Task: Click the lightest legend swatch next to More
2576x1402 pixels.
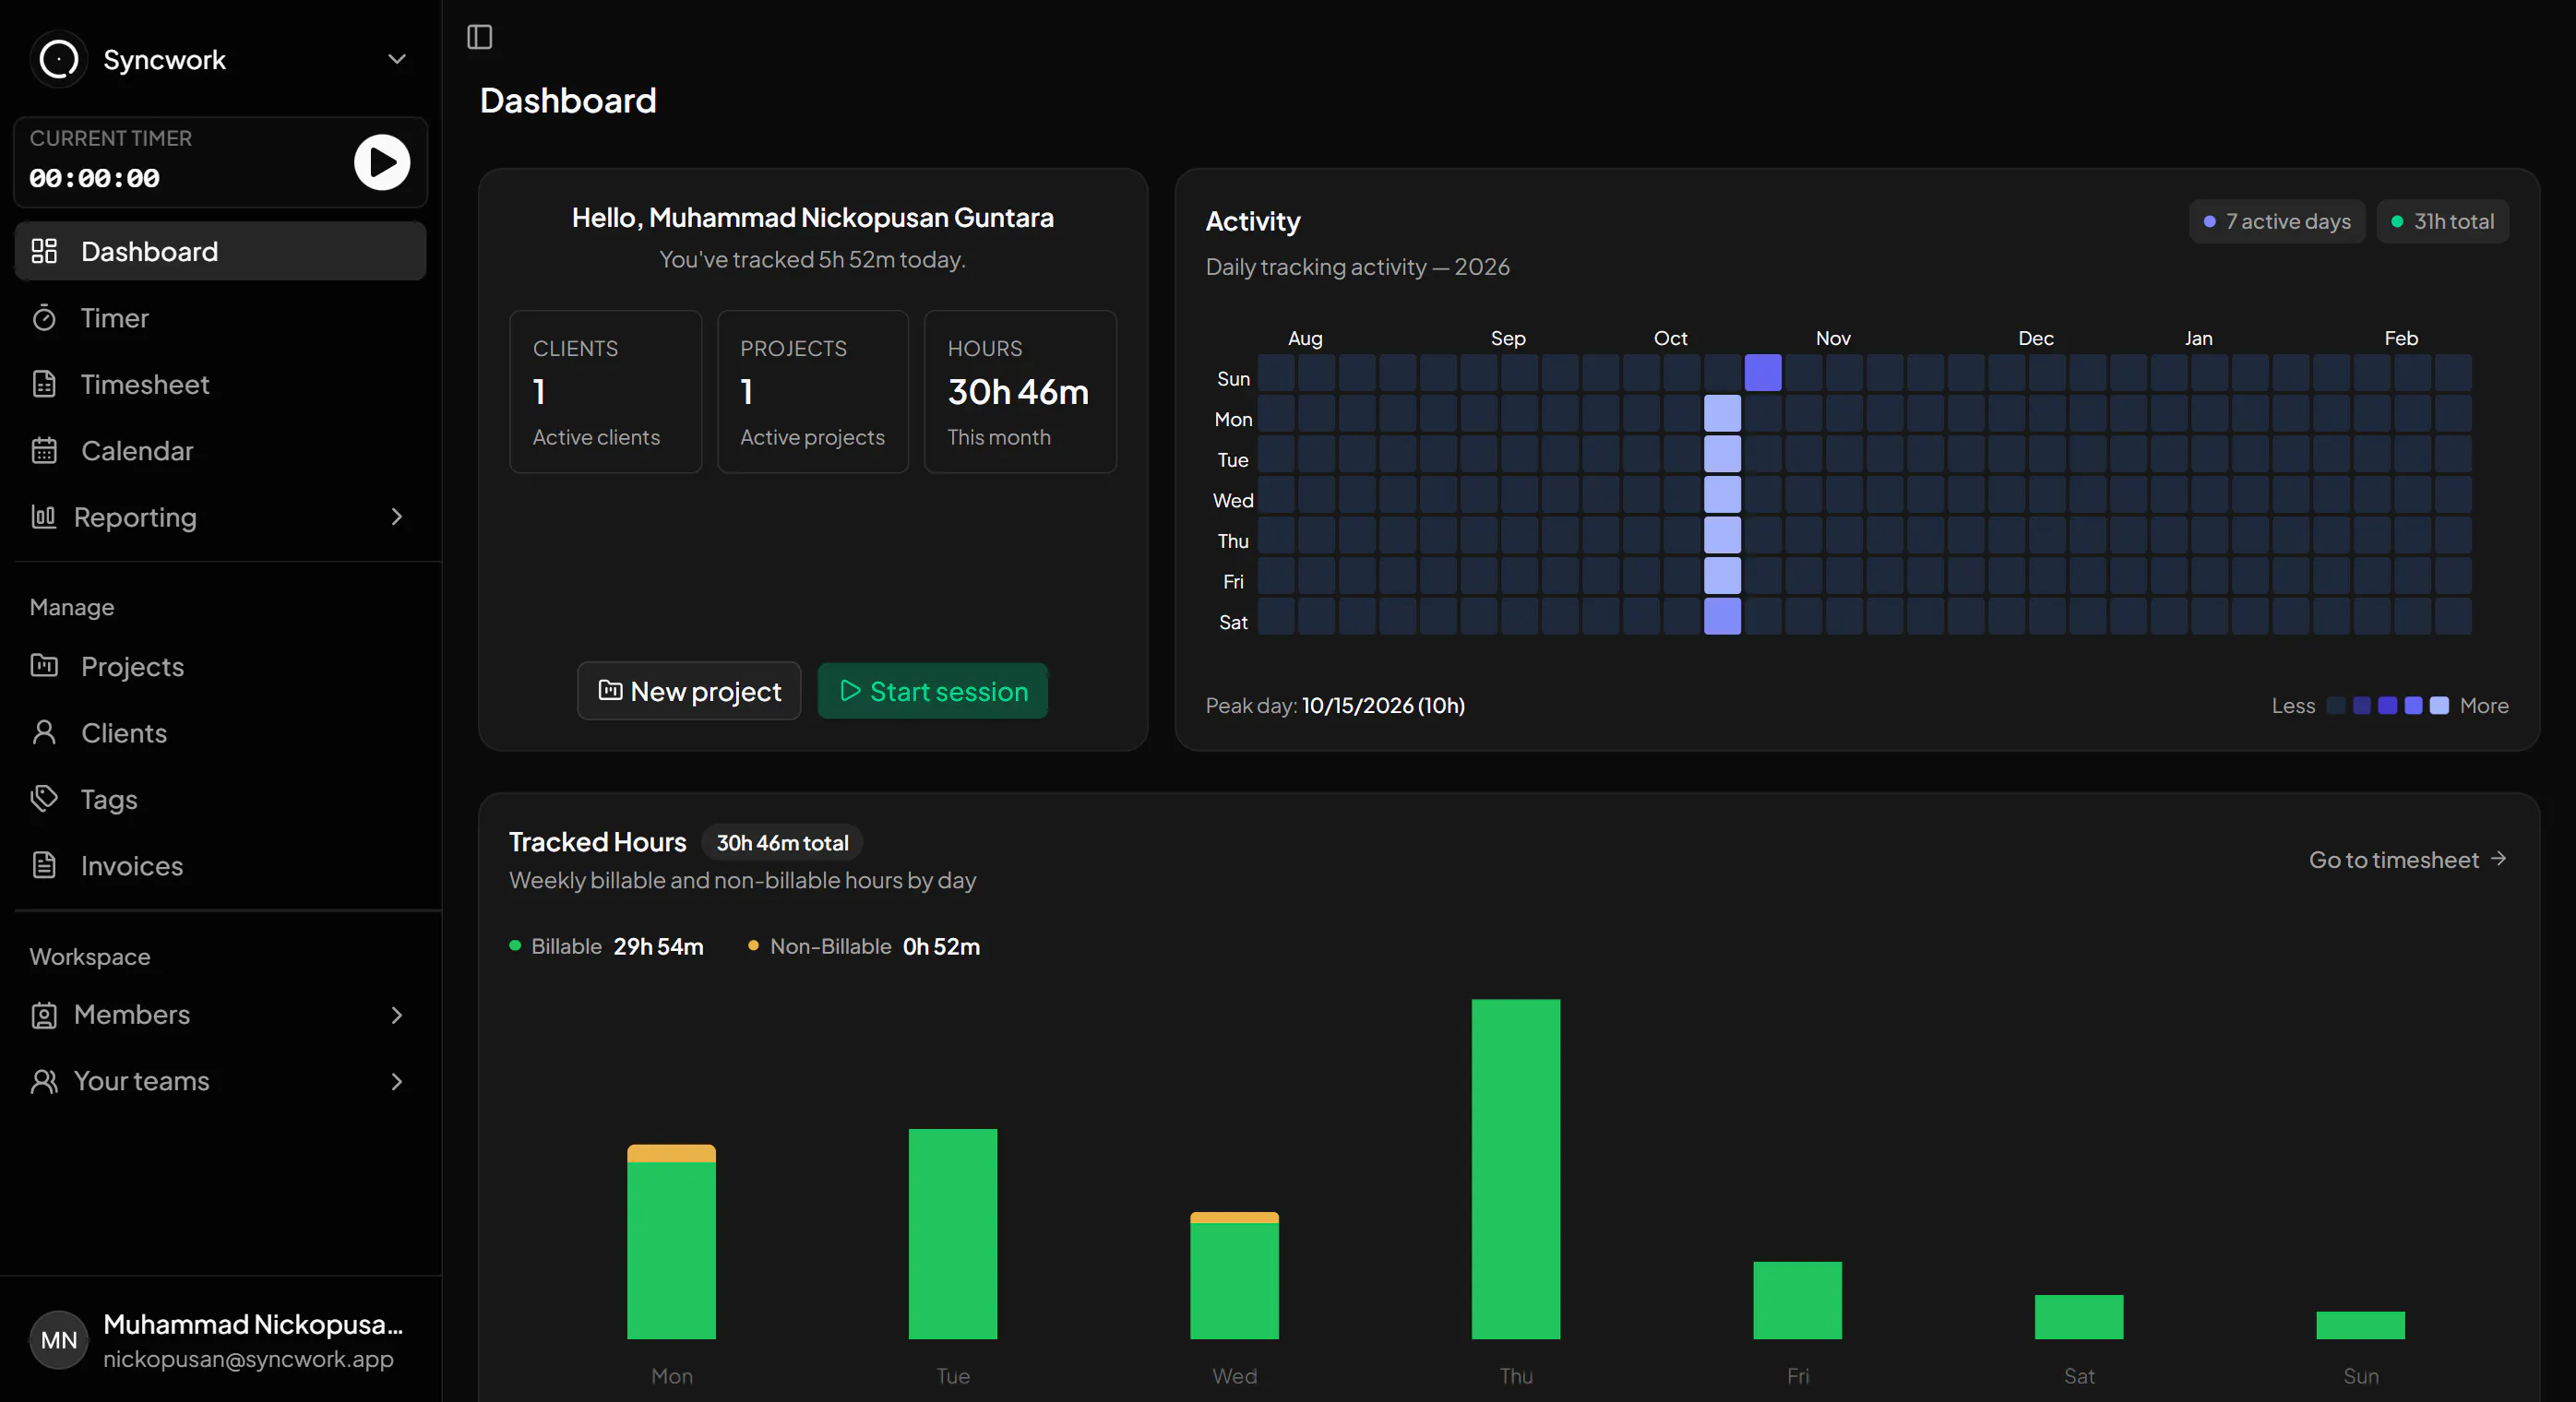Action: pyautogui.click(x=2439, y=706)
